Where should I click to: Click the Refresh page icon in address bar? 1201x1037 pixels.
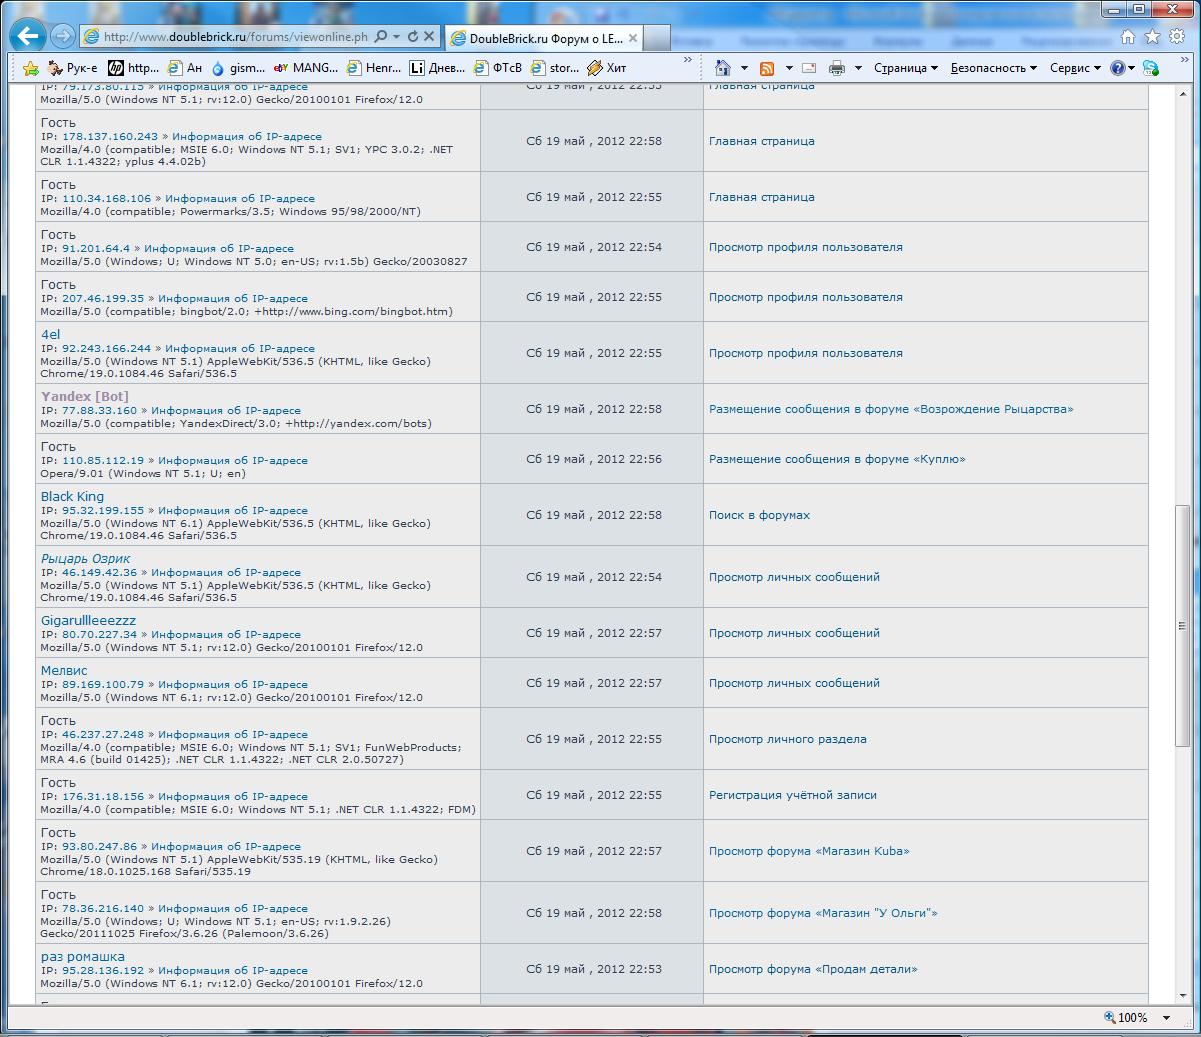point(412,37)
